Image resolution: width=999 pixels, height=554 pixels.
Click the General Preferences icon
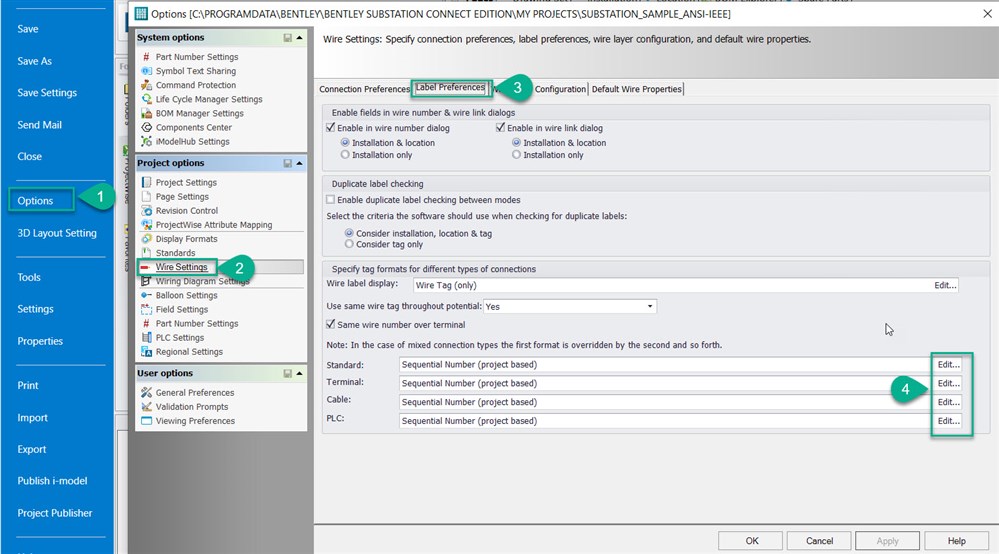(x=146, y=392)
